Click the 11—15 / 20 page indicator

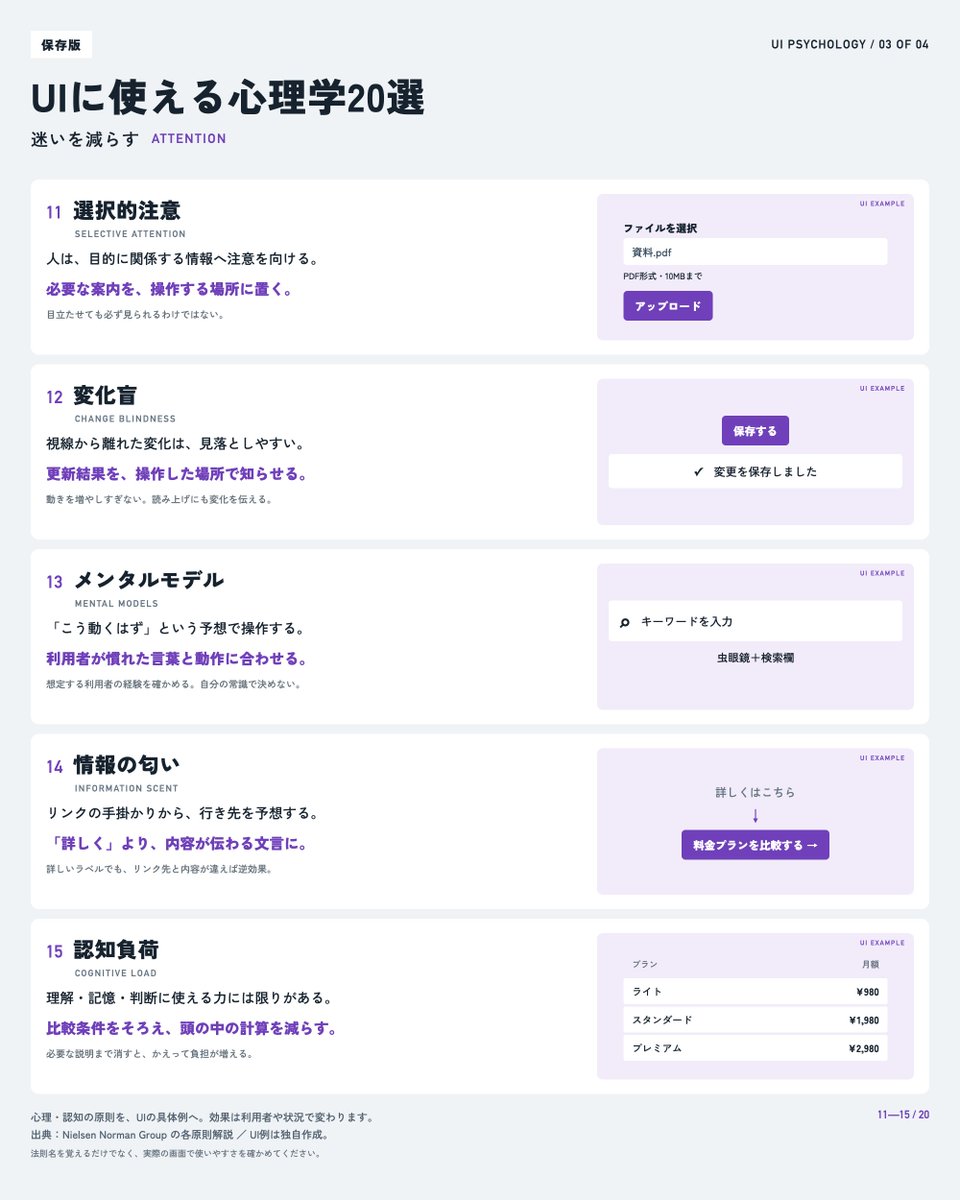[903, 1114]
